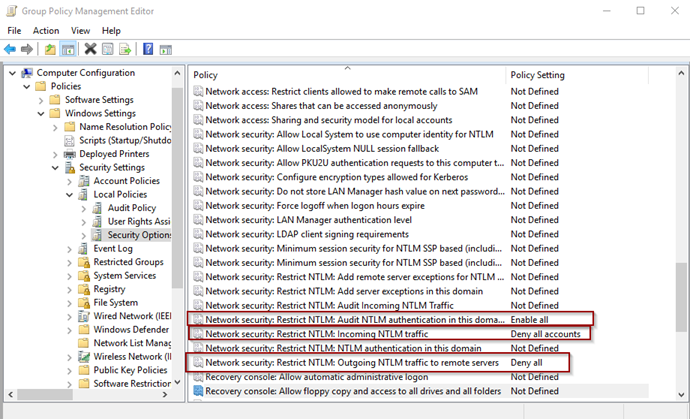This screenshot has width=690, height=419.
Task: Click the Registry locked folder icon
Action: point(84,289)
